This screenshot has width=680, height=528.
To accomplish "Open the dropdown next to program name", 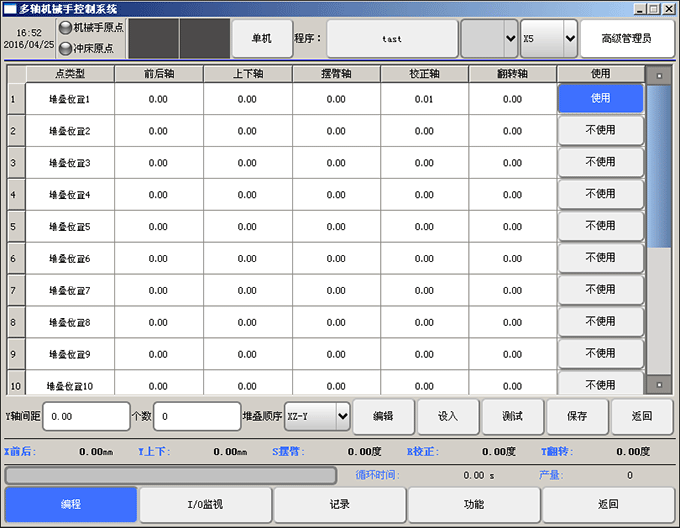I will 489,39.
